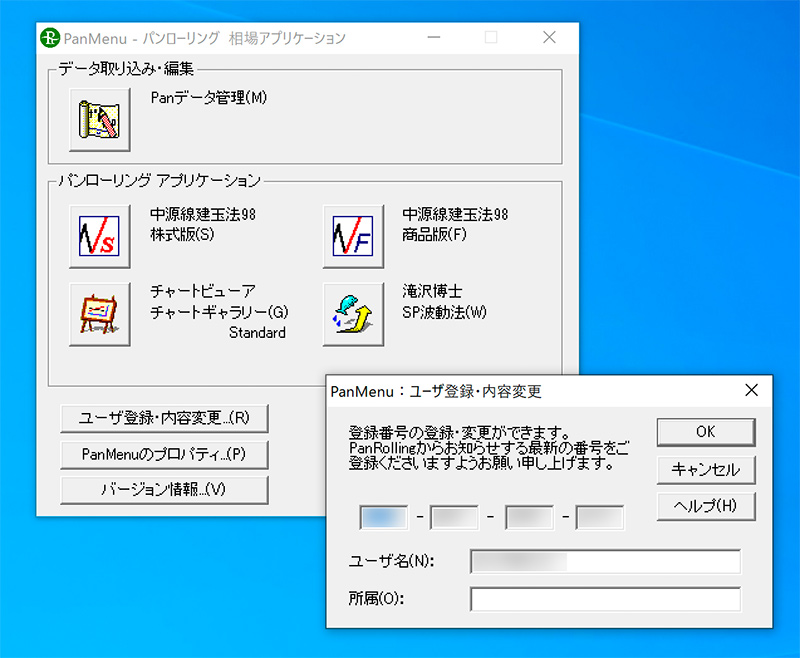The width and height of the screenshot is (800, 658).
Task: Click inside the 所属 input box
Action: (604, 598)
